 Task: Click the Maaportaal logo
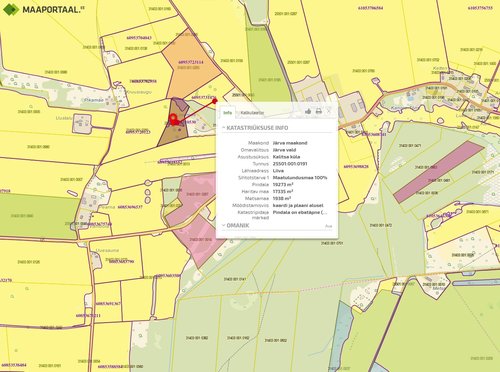(x=11, y=9)
